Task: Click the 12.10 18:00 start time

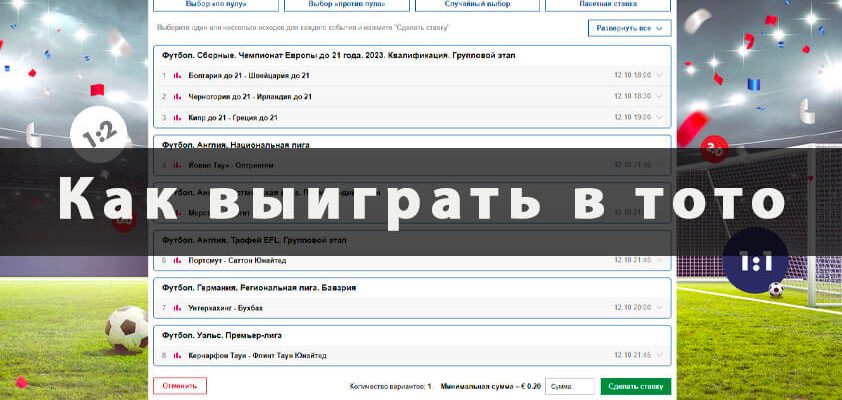Action: tap(633, 75)
